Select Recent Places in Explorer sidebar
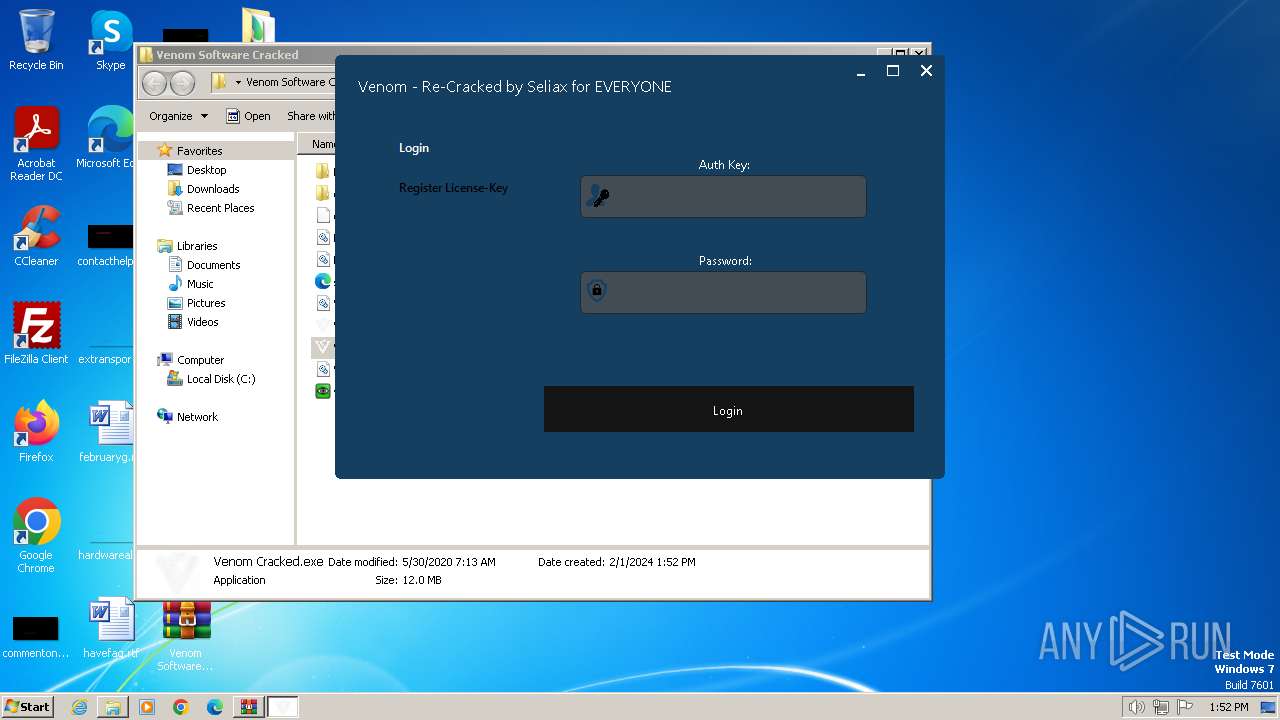 (220, 208)
